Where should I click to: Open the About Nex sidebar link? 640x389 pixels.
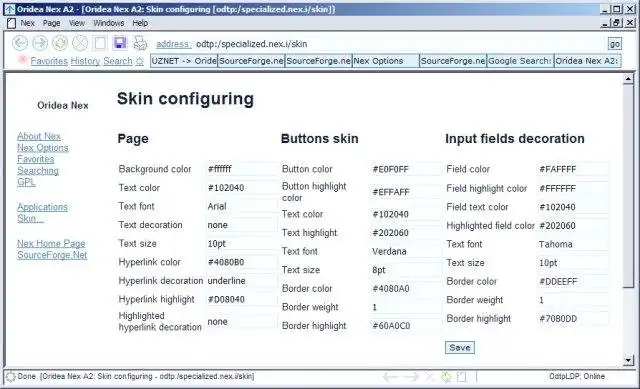click(39, 136)
